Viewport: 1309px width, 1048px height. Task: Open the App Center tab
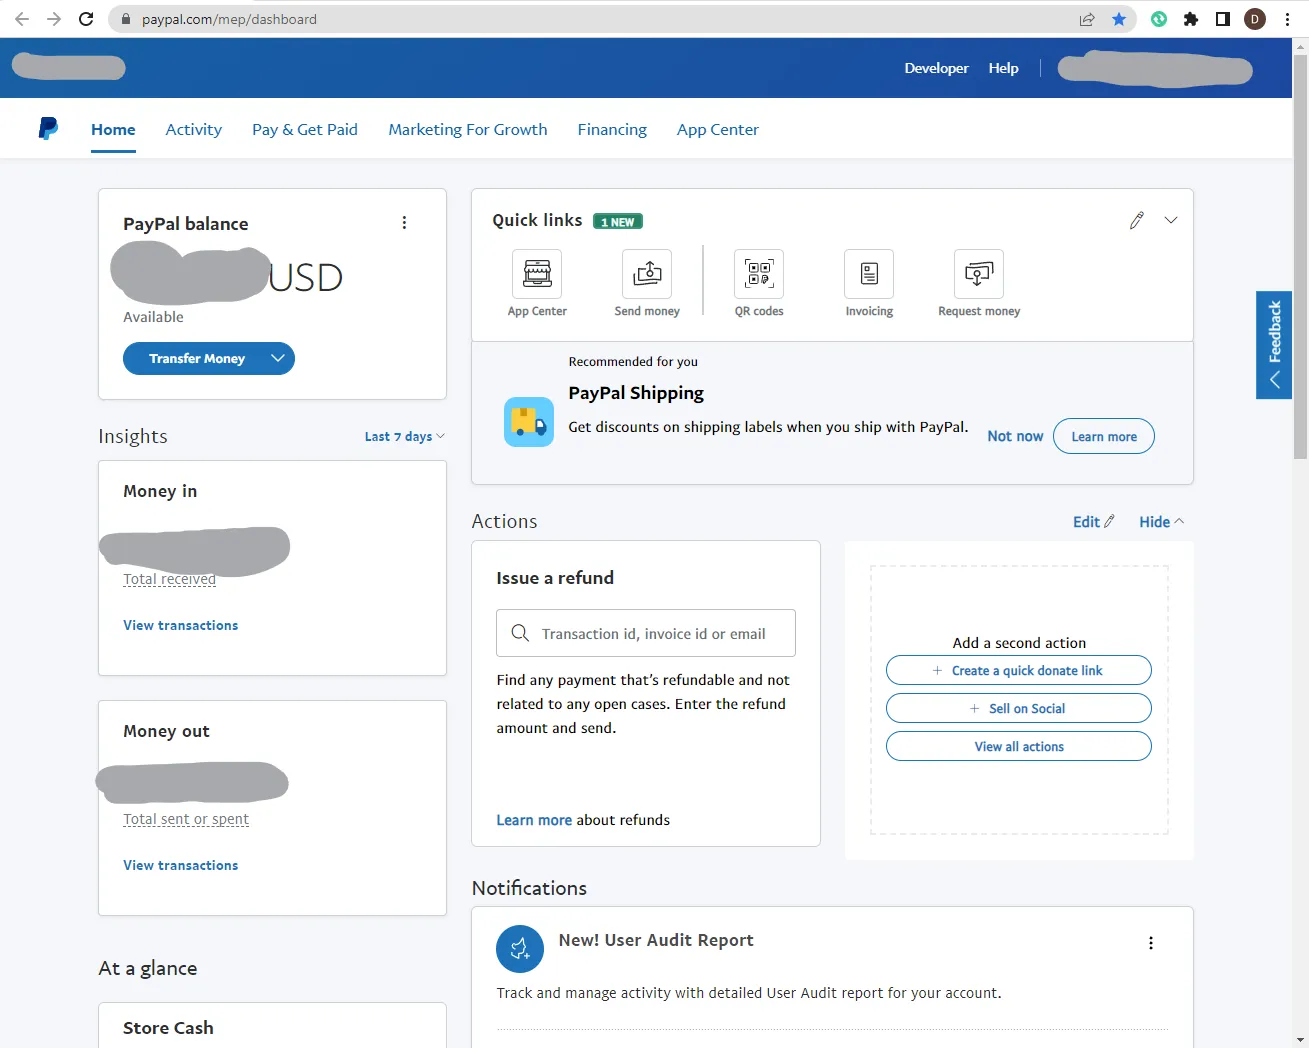718,129
